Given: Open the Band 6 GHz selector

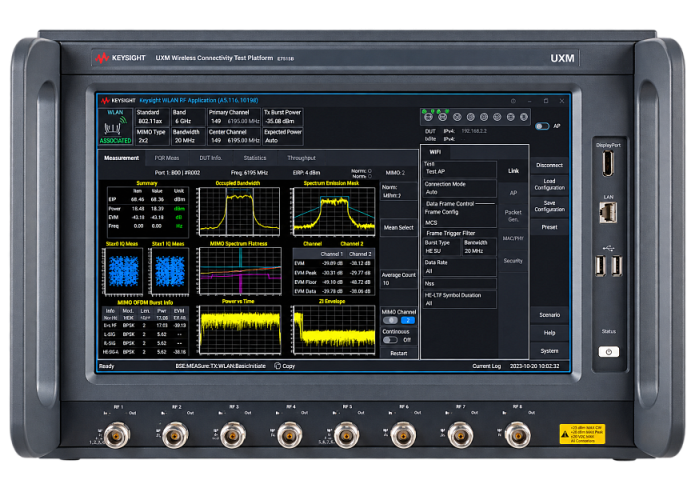Looking at the screenshot, I should (x=188, y=117).
